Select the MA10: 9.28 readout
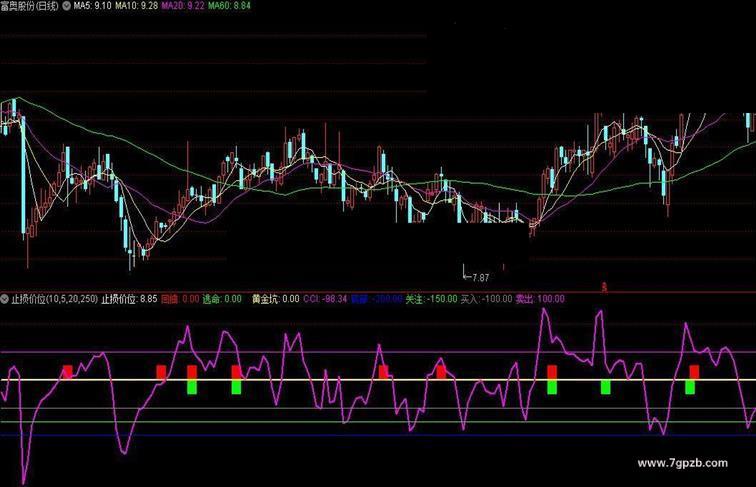The height and width of the screenshot is (487, 756). click(136, 6)
